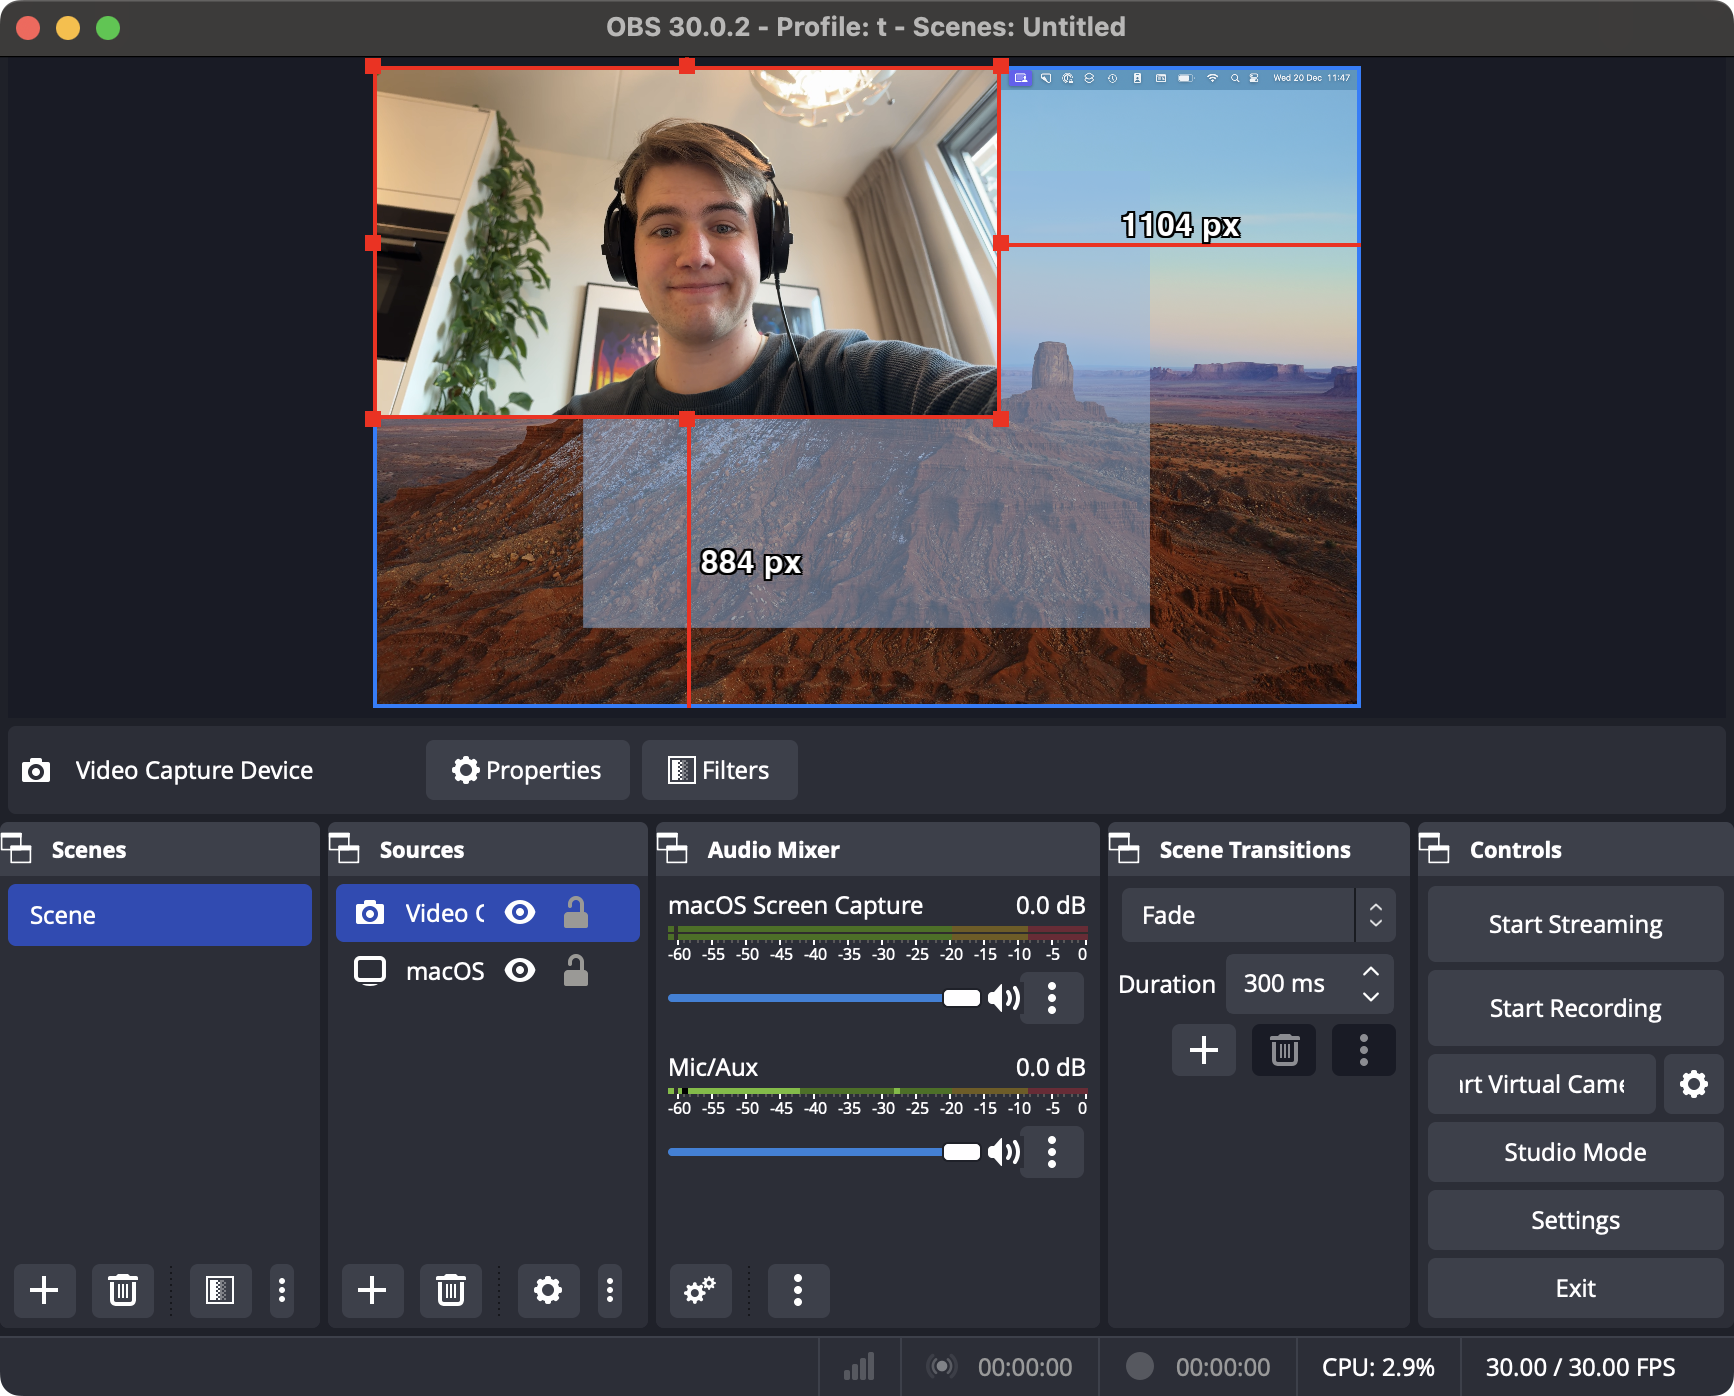
Task: Pop out the Scene Transitions dock icon
Action: 1125,849
